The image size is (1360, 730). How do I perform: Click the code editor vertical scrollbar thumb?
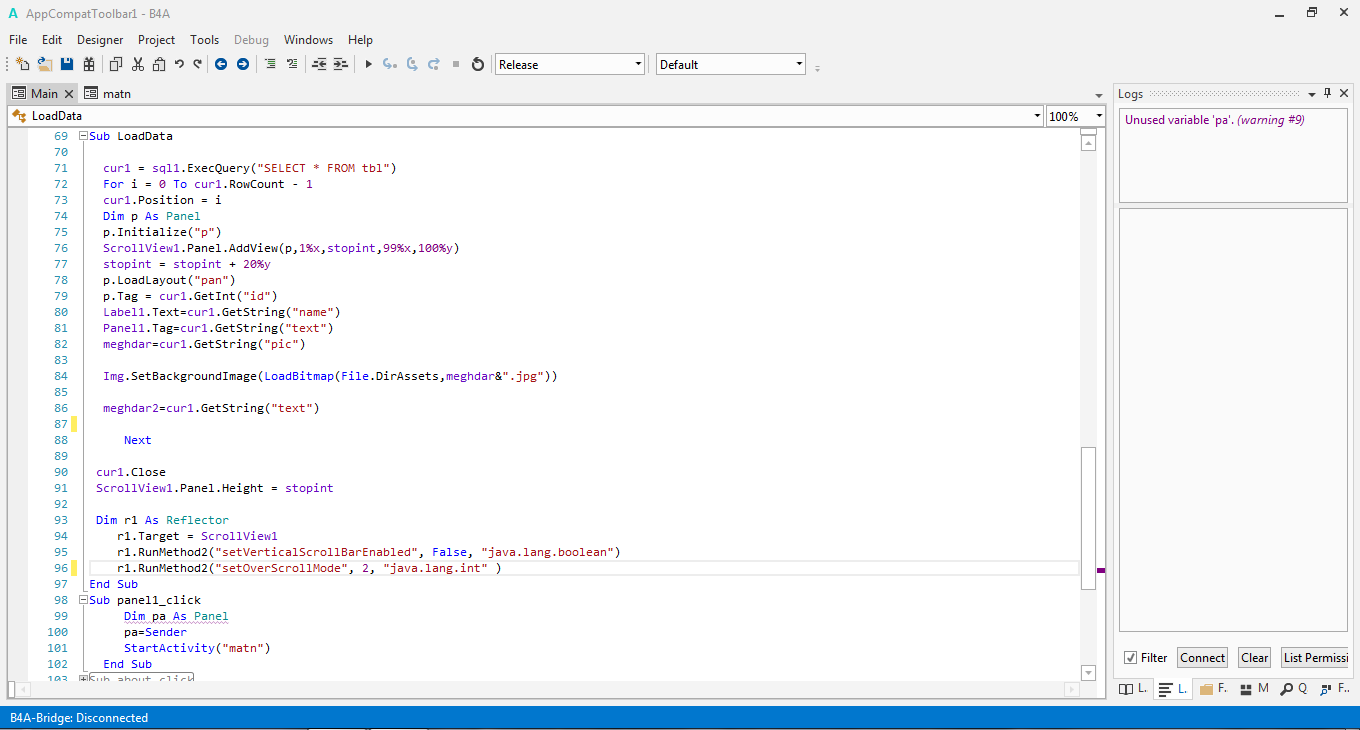1088,518
